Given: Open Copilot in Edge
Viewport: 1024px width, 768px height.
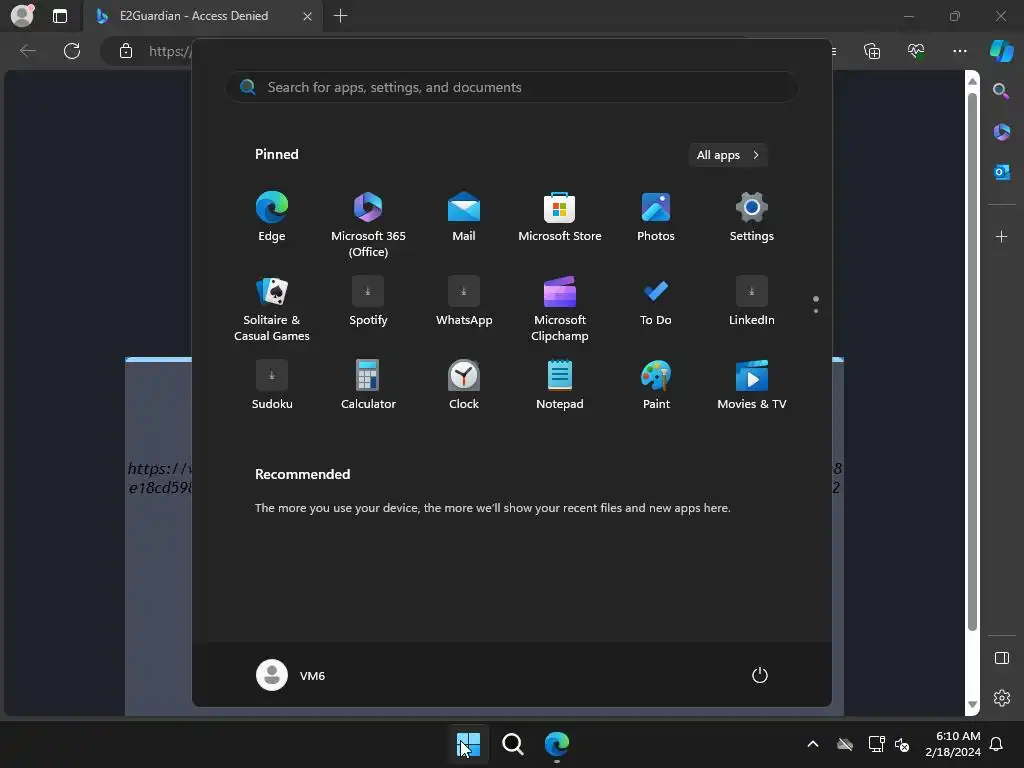Looking at the screenshot, I should tap(1001, 51).
